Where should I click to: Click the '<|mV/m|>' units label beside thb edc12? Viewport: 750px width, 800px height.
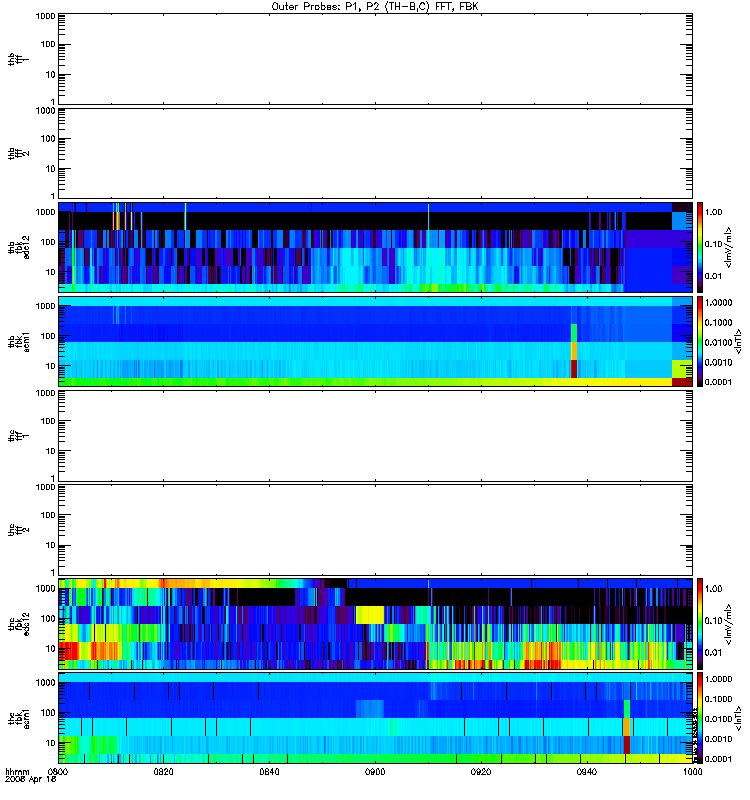point(729,247)
